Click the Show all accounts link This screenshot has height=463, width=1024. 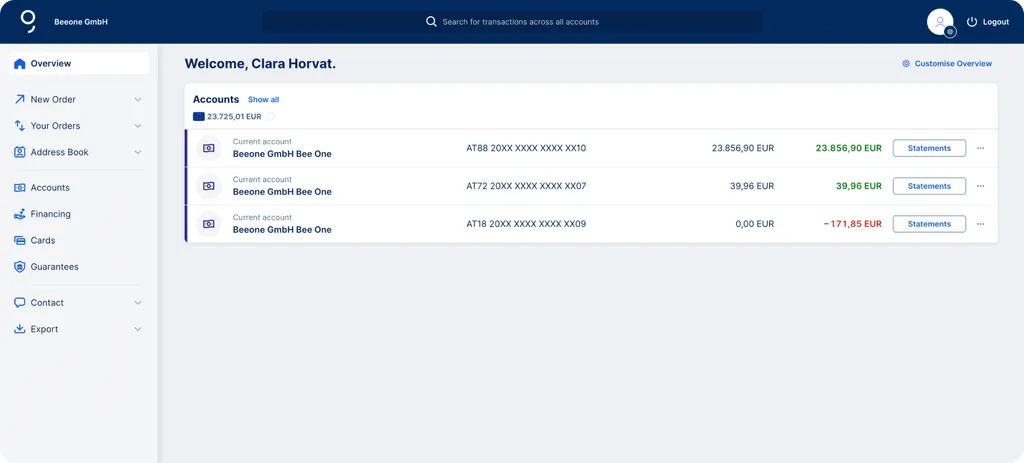[x=264, y=99]
